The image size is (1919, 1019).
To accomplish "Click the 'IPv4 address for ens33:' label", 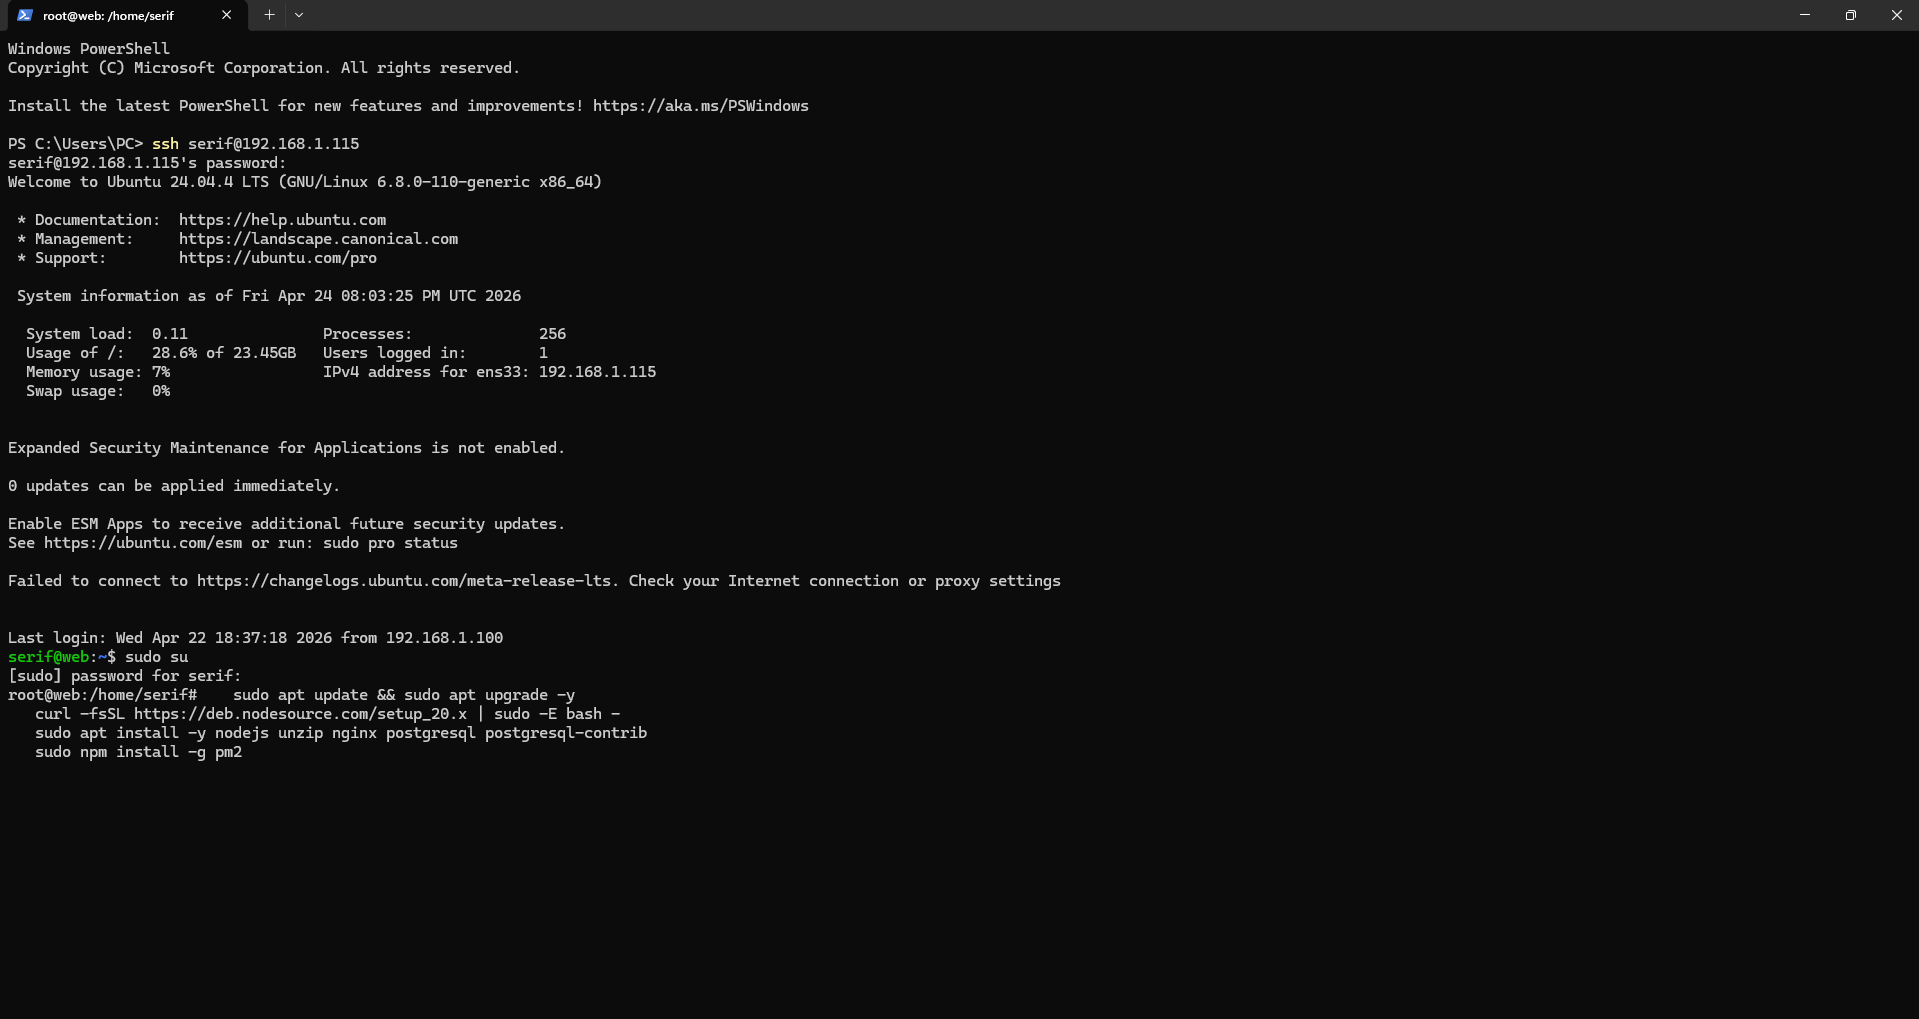I will coord(426,372).
